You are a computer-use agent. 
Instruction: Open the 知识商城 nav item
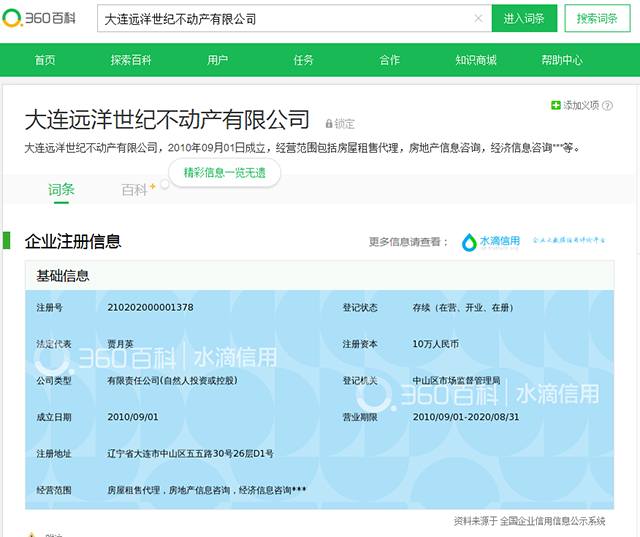click(476, 60)
